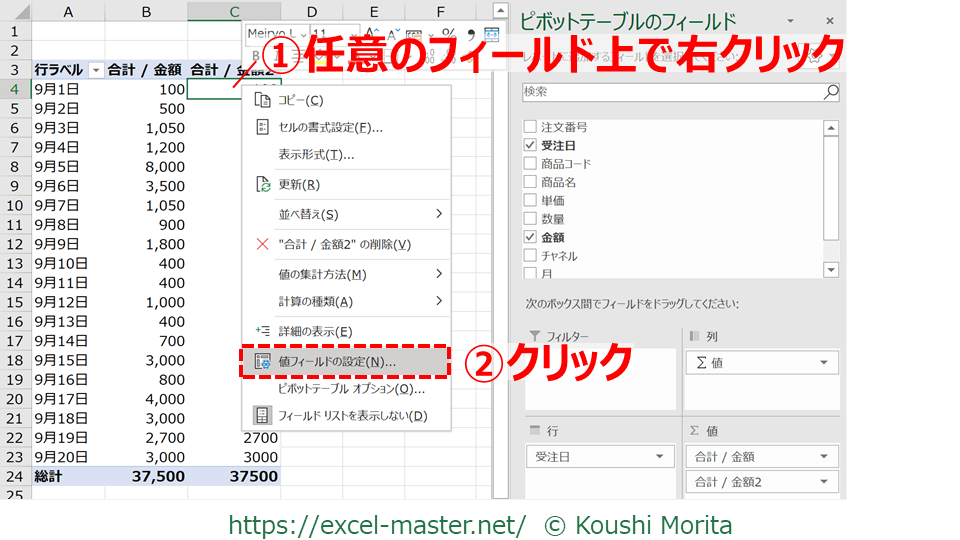Click the Show Details (詳細の表示) icon
Screen dimensions: 960x540
263,331
